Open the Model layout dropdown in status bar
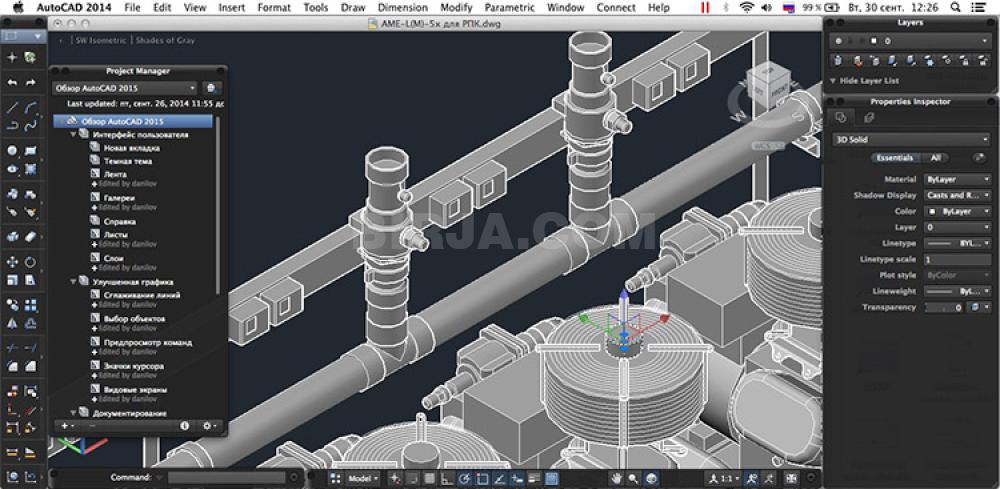Screen dimensions: 1000x489 [363, 478]
